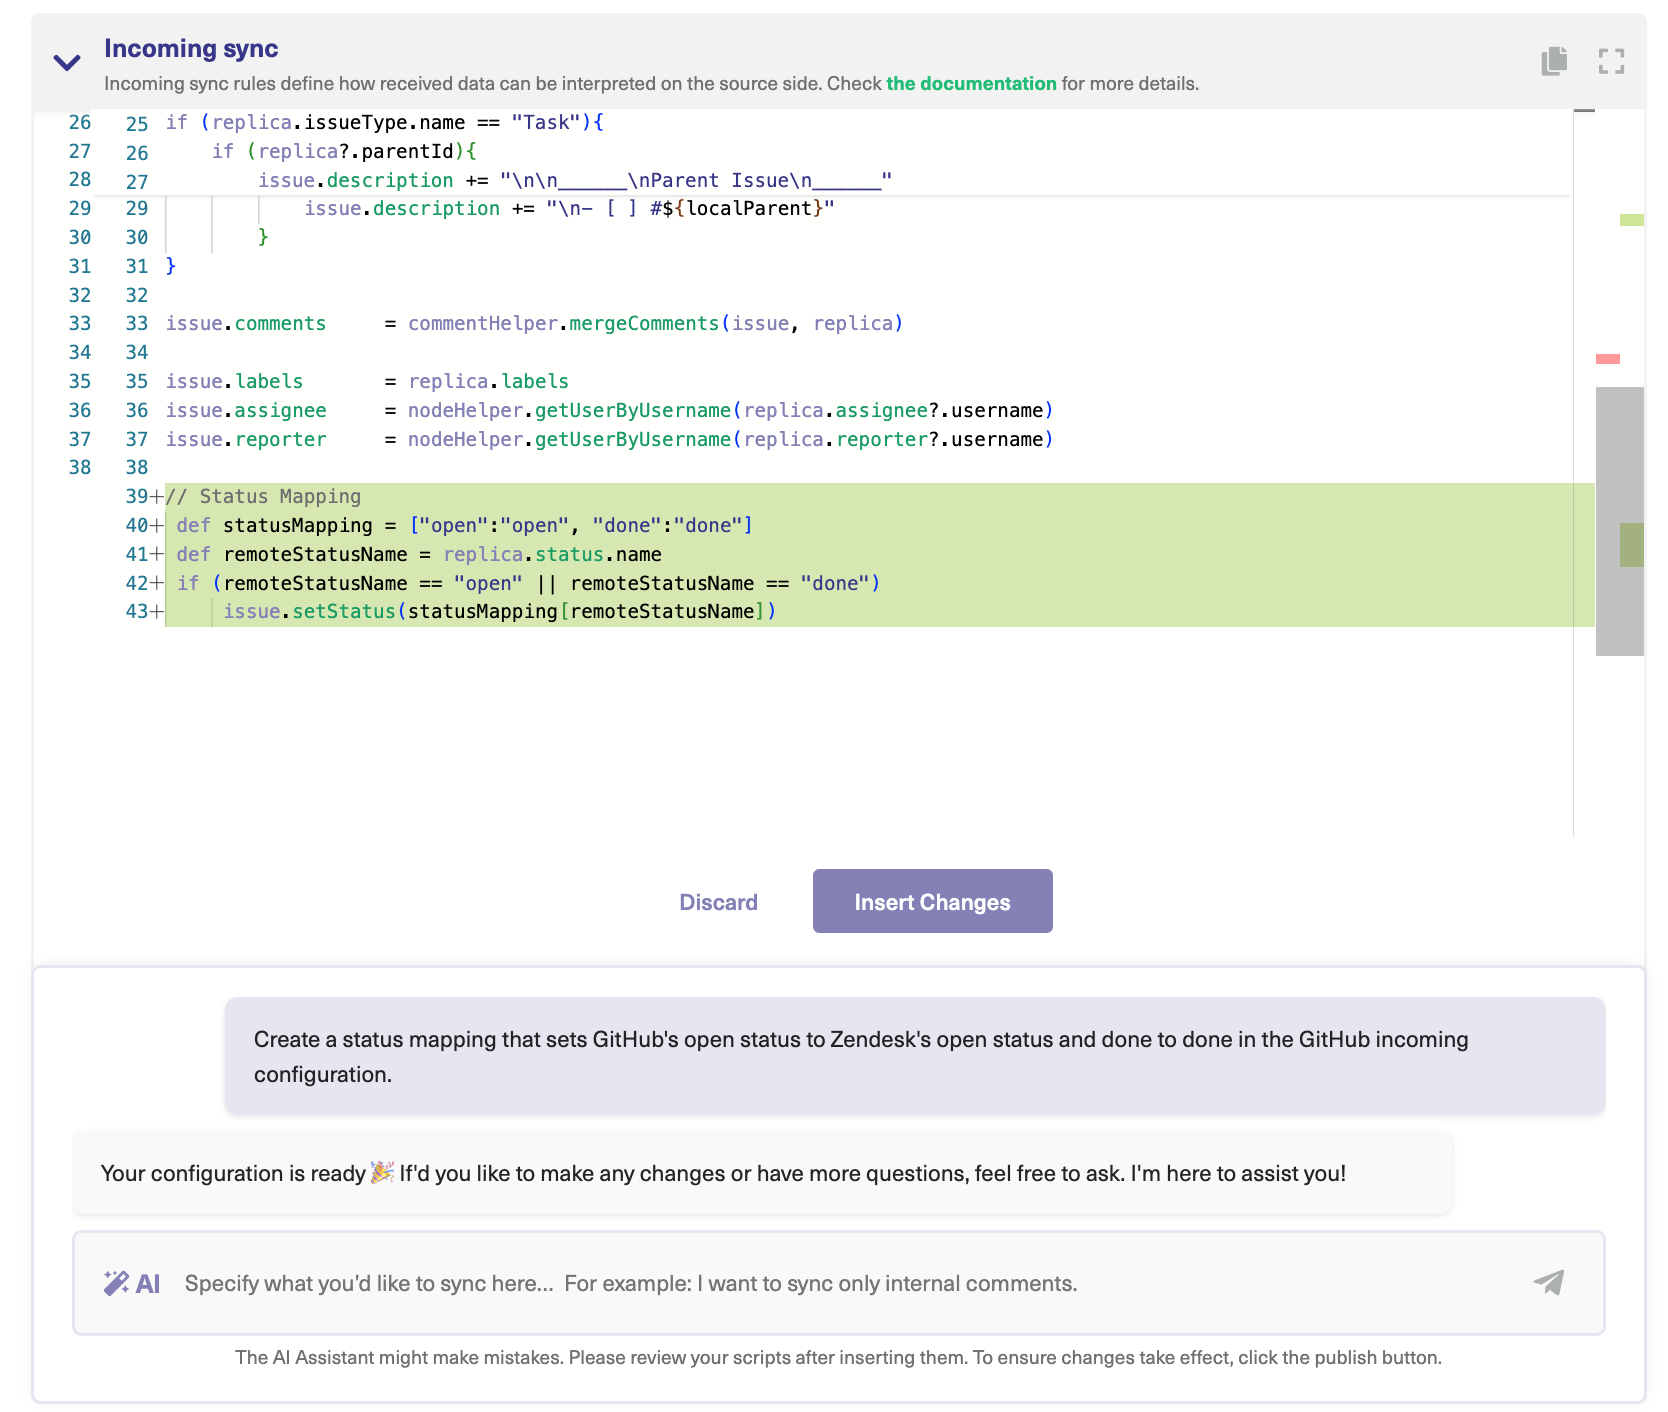This screenshot has width=1668, height=1412.
Task: Jump to the green added marker in overview ruler
Action: tap(1631, 220)
